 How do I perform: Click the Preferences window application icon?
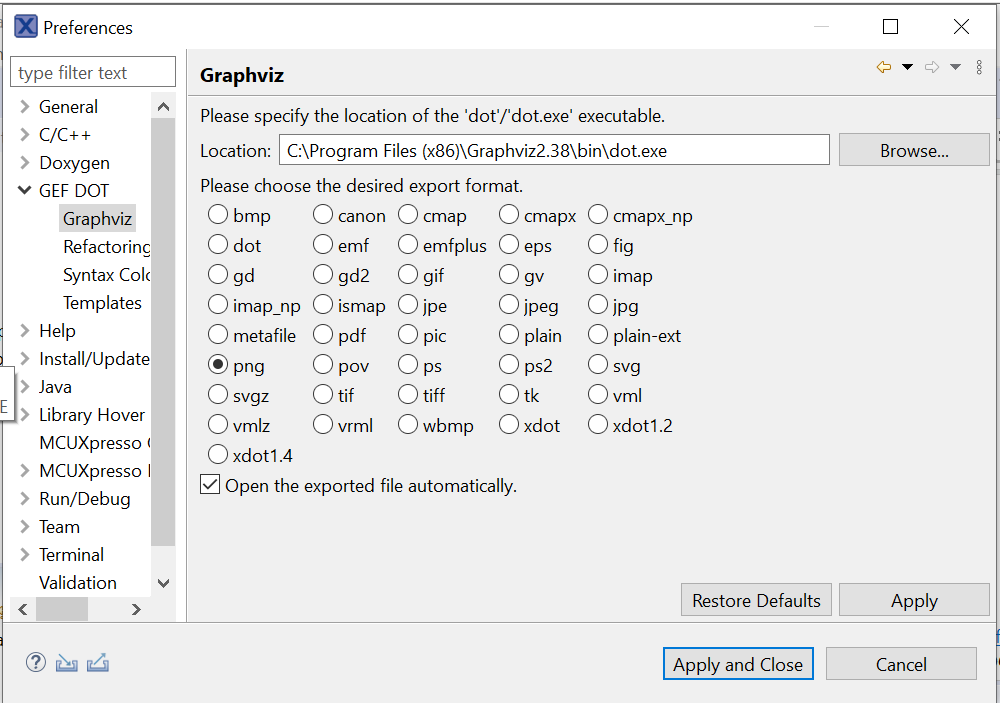(26, 27)
